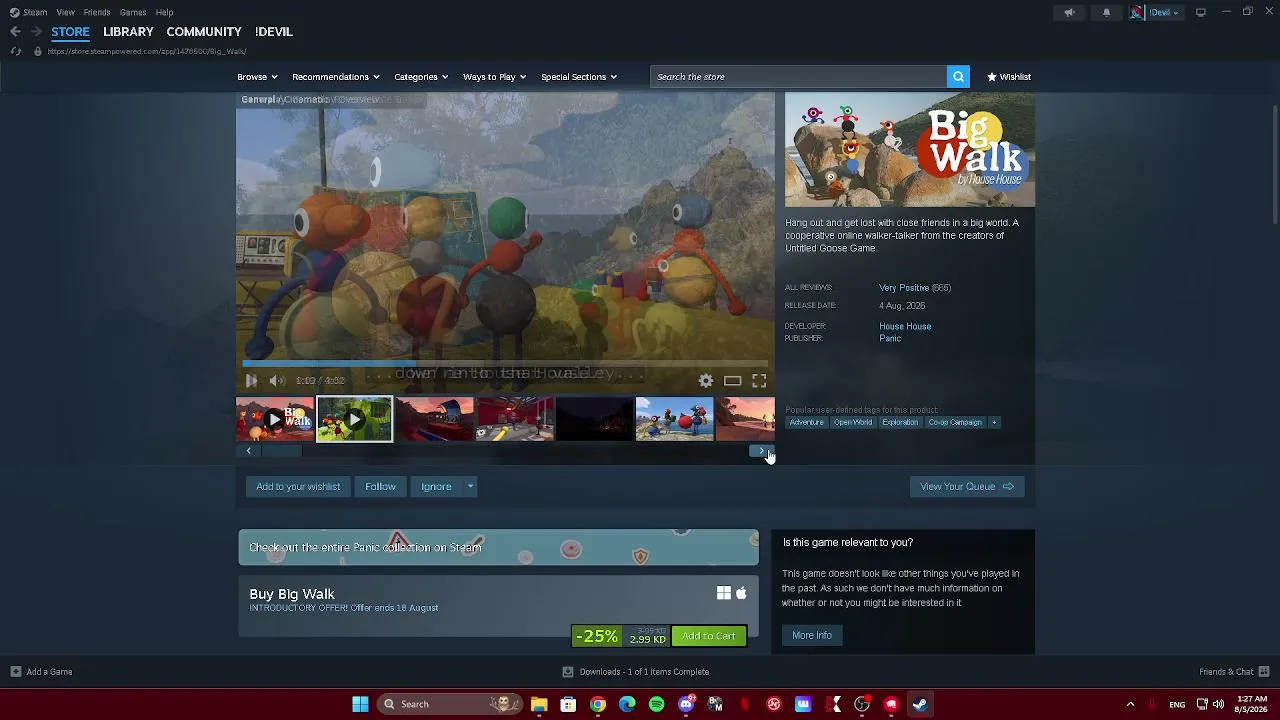Open the Panic publisher link
1280x720 pixels.
[x=890, y=338]
